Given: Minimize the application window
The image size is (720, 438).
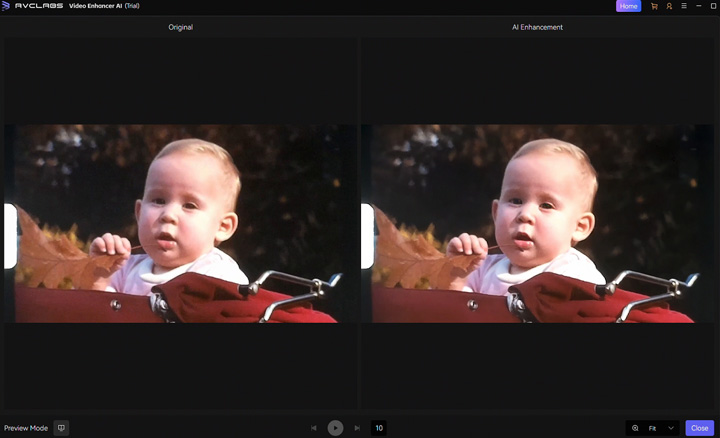Looking at the screenshot, I should coord(698,6).
